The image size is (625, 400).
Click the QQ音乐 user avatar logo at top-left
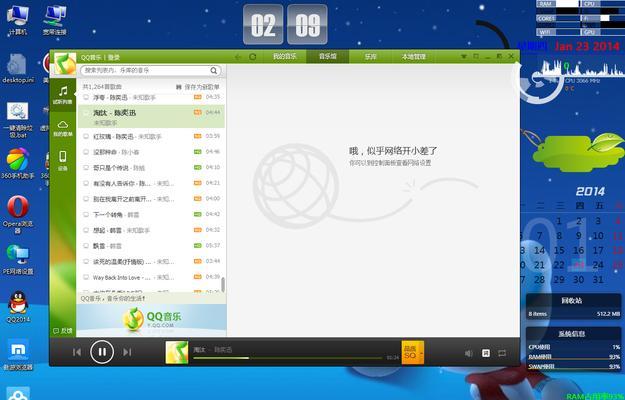click(65, 63)
